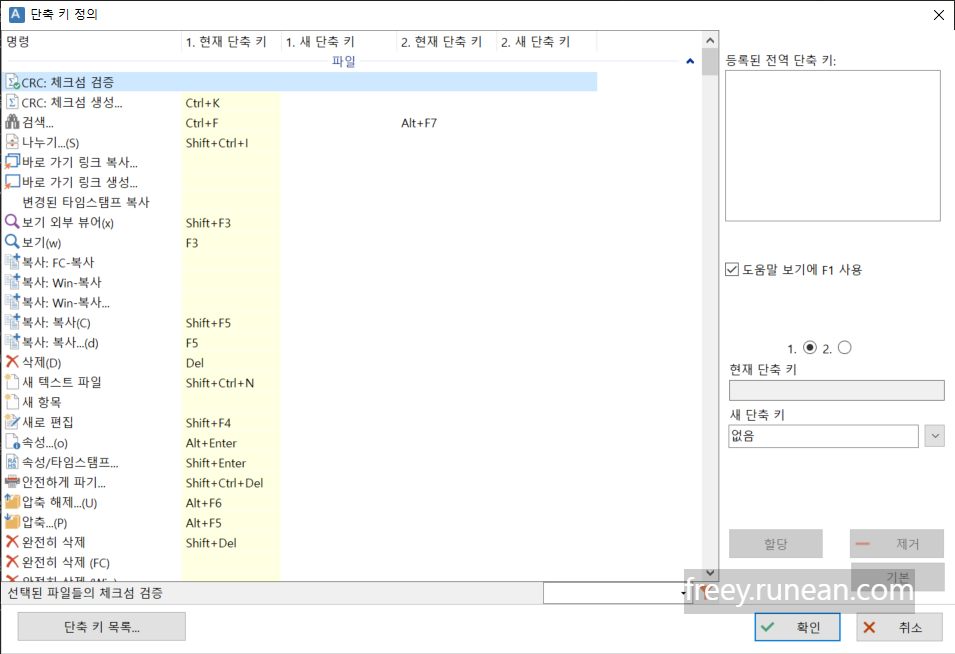Click the 복사: FC-복사 icon
This screenshot has width=955, height=654.
tap(12, 262)
